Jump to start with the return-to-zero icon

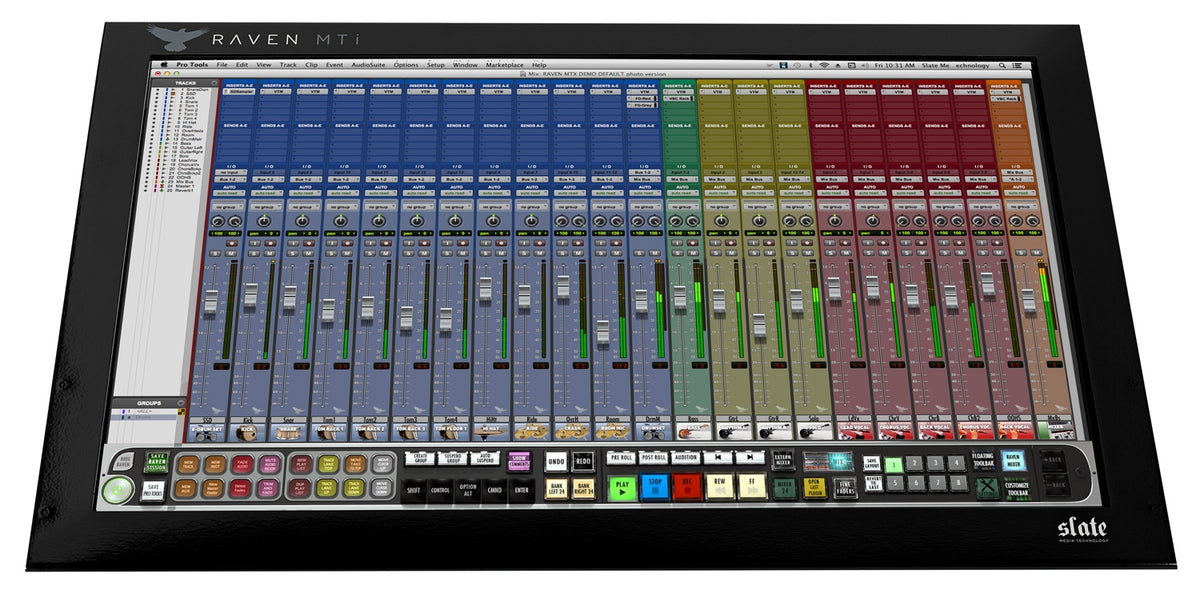[718, 457]
